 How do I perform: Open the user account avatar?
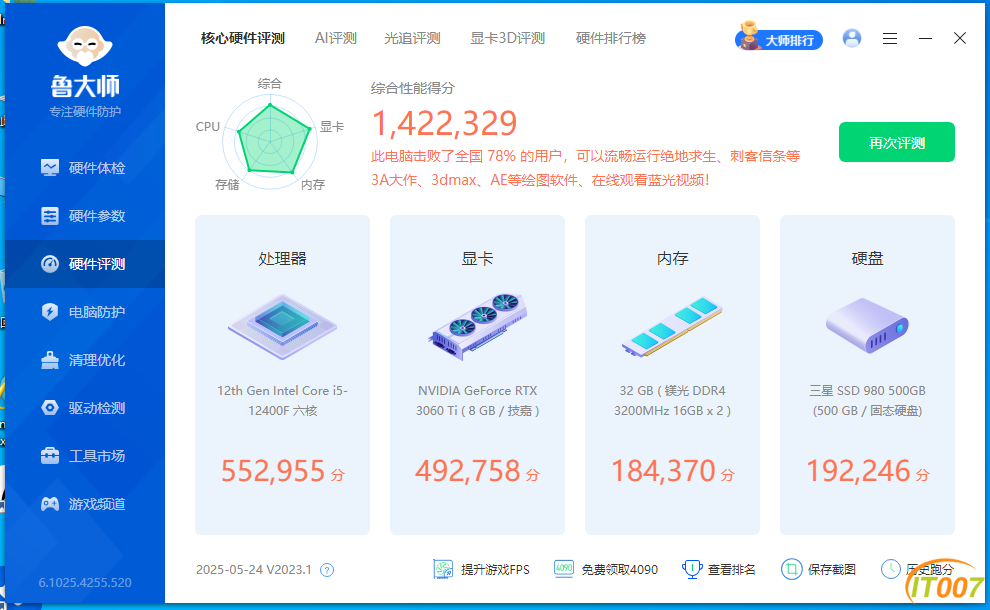[x=852, y=39]
